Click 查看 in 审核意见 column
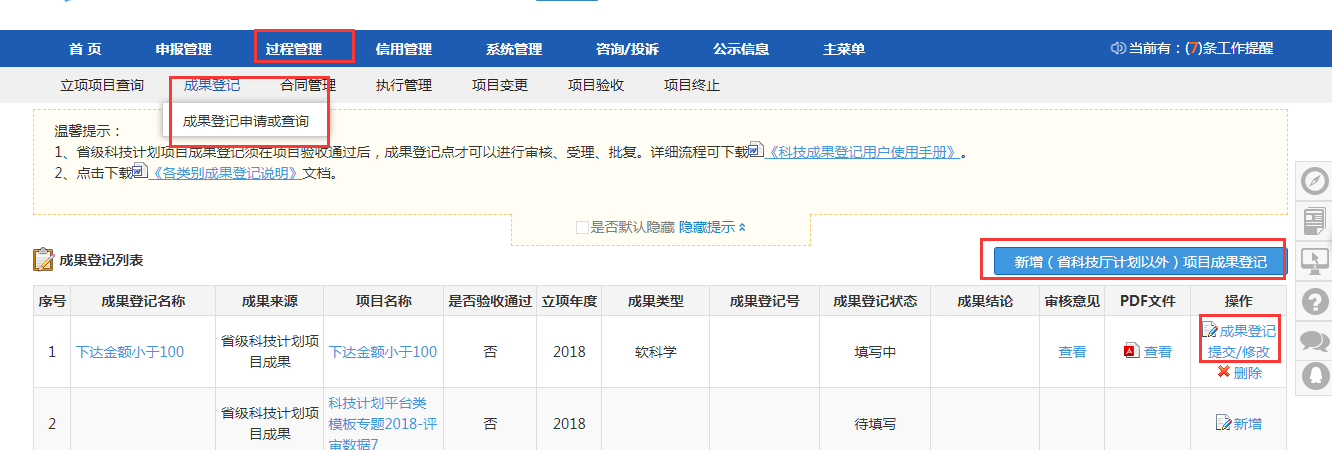Screen dimensions: 1332x450 1072,352
